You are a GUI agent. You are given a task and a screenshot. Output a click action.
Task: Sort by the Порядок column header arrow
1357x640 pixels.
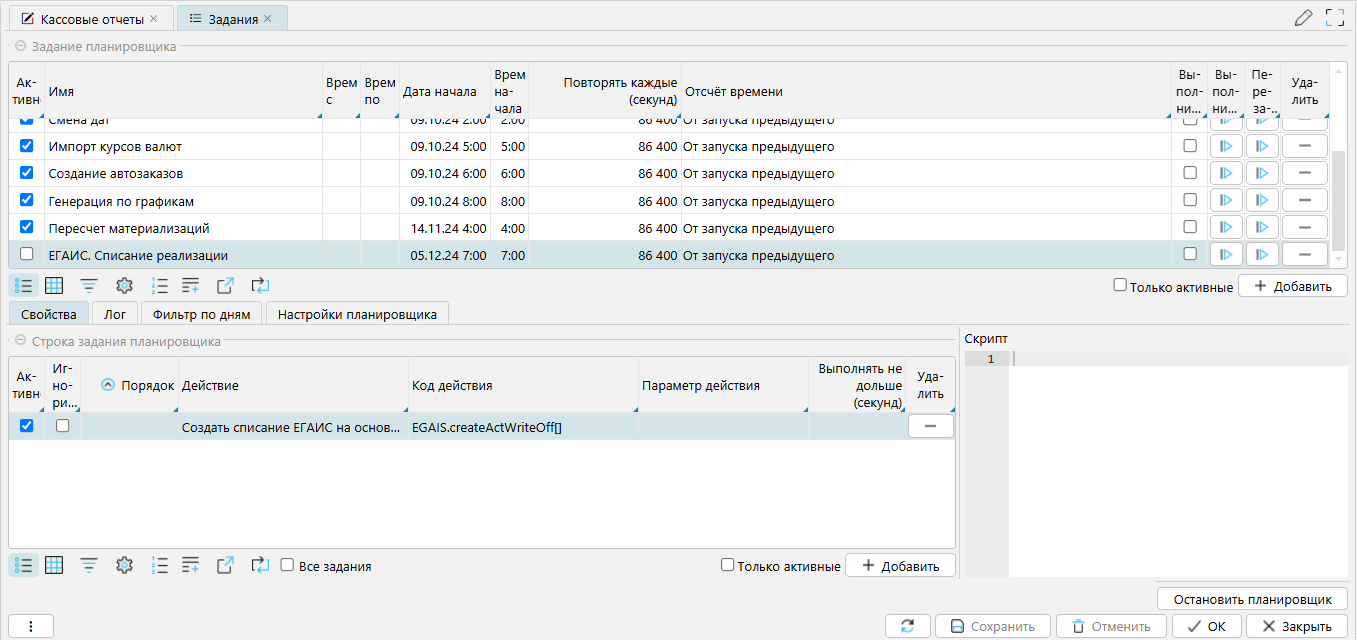click(108, 385)
